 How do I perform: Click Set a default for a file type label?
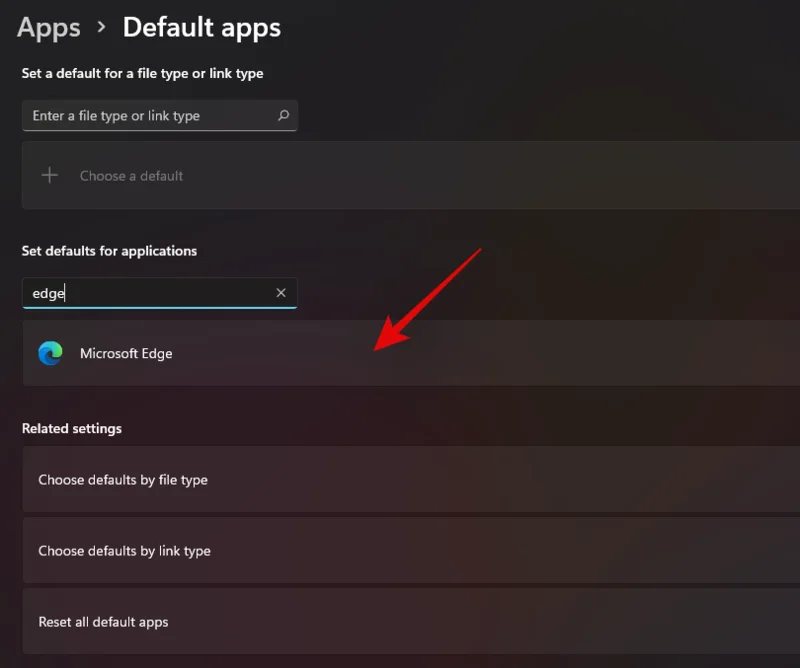(x=141, y=73)
